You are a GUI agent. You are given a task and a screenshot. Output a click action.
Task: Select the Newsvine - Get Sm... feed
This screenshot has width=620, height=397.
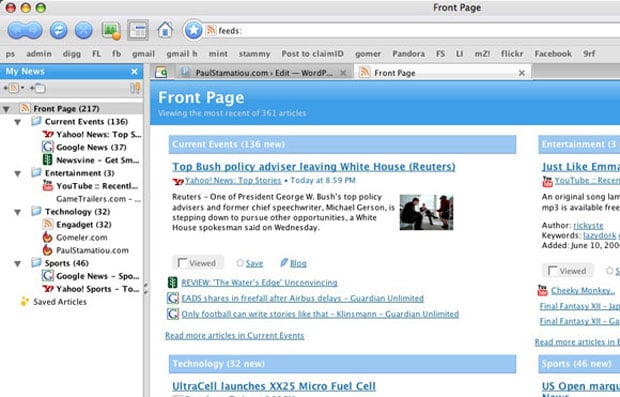pos(91,160)
